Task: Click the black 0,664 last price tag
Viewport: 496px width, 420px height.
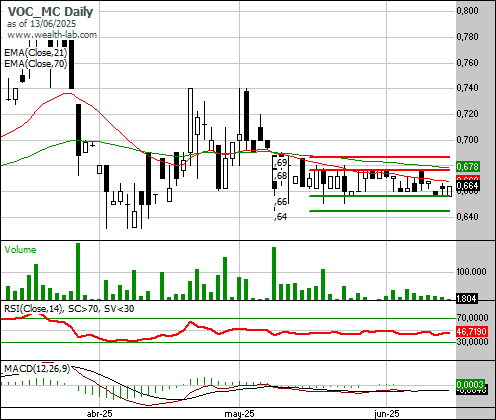Action: point(468,186)
